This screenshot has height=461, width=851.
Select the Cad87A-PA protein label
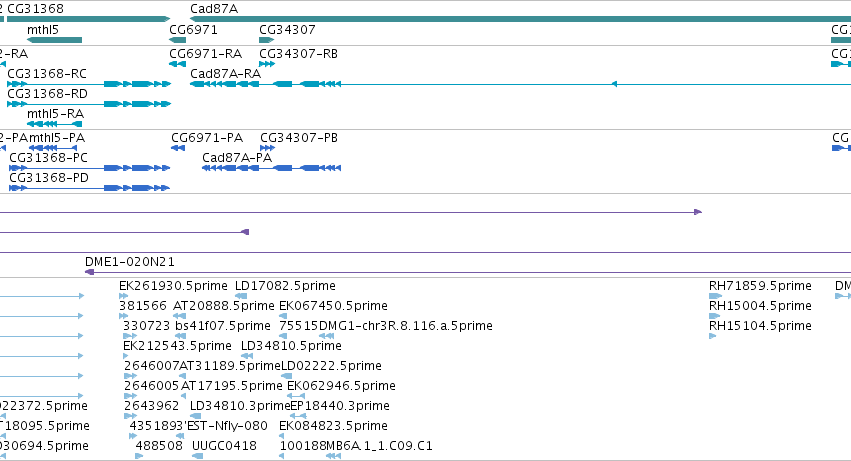[x=237, y=158]
